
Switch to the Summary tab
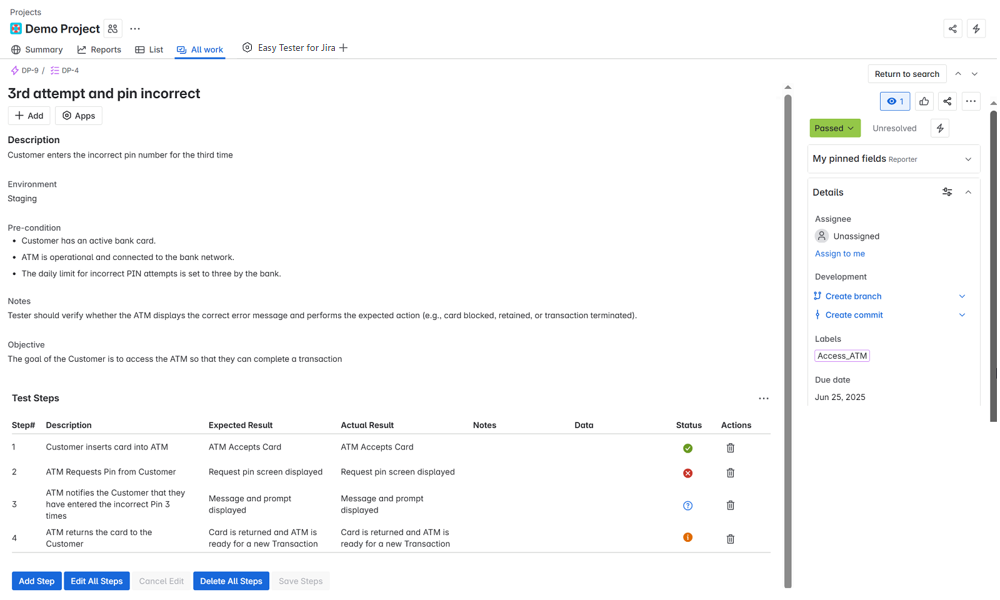coord(37,50)
